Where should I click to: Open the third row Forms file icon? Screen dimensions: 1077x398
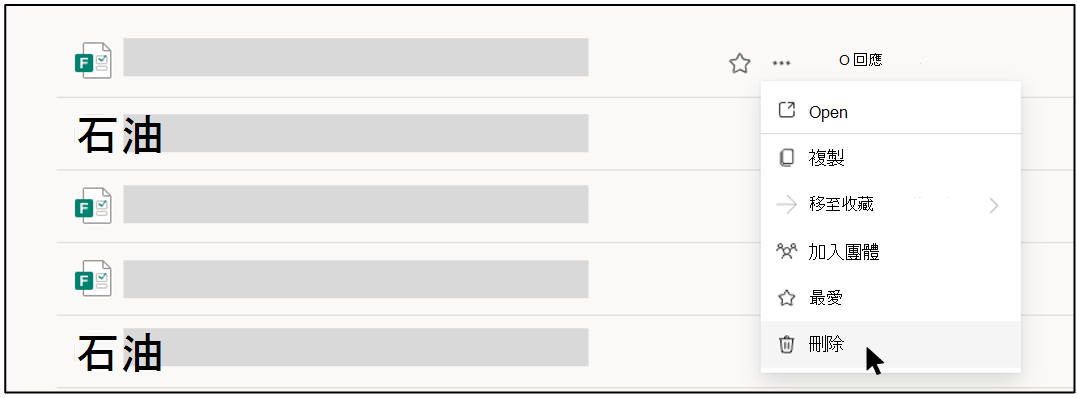[93, 206]
